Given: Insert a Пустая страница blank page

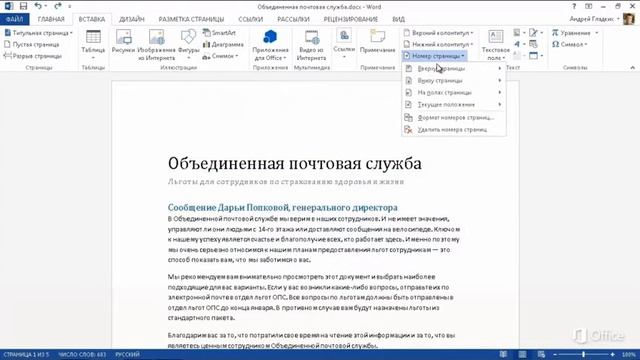Looking at the screenshot, I should click(32, 44).
